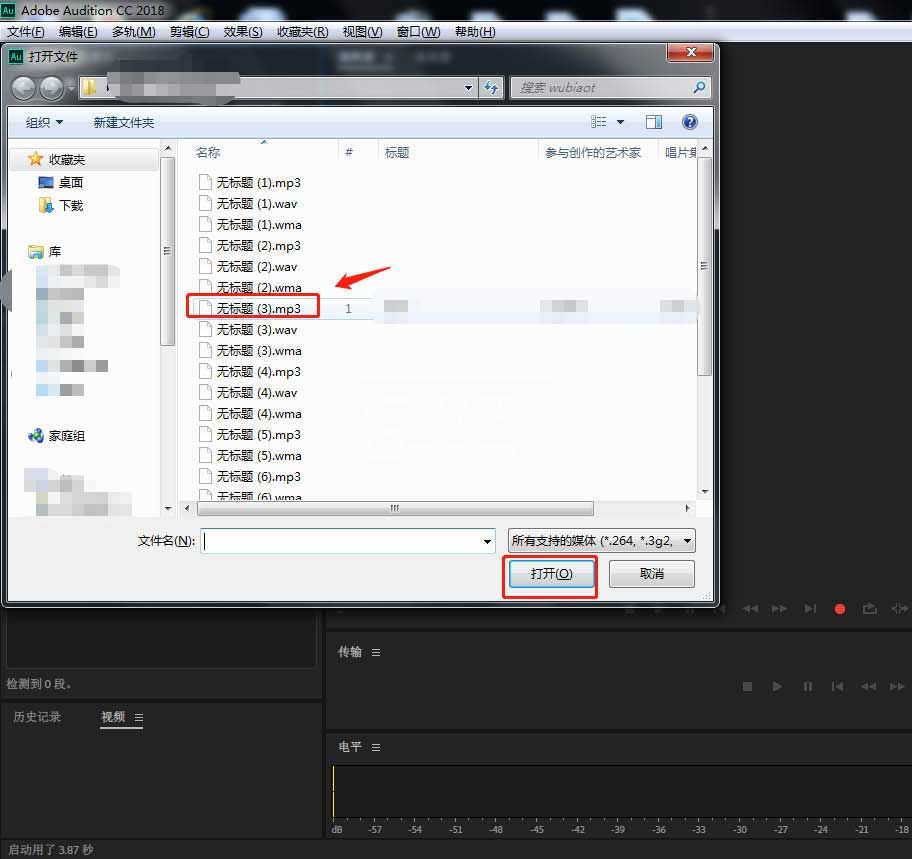This screenshot has height=859, width=912.
Task: Select the Downloads (下载) folder
Action: click(x=60, y=205)
